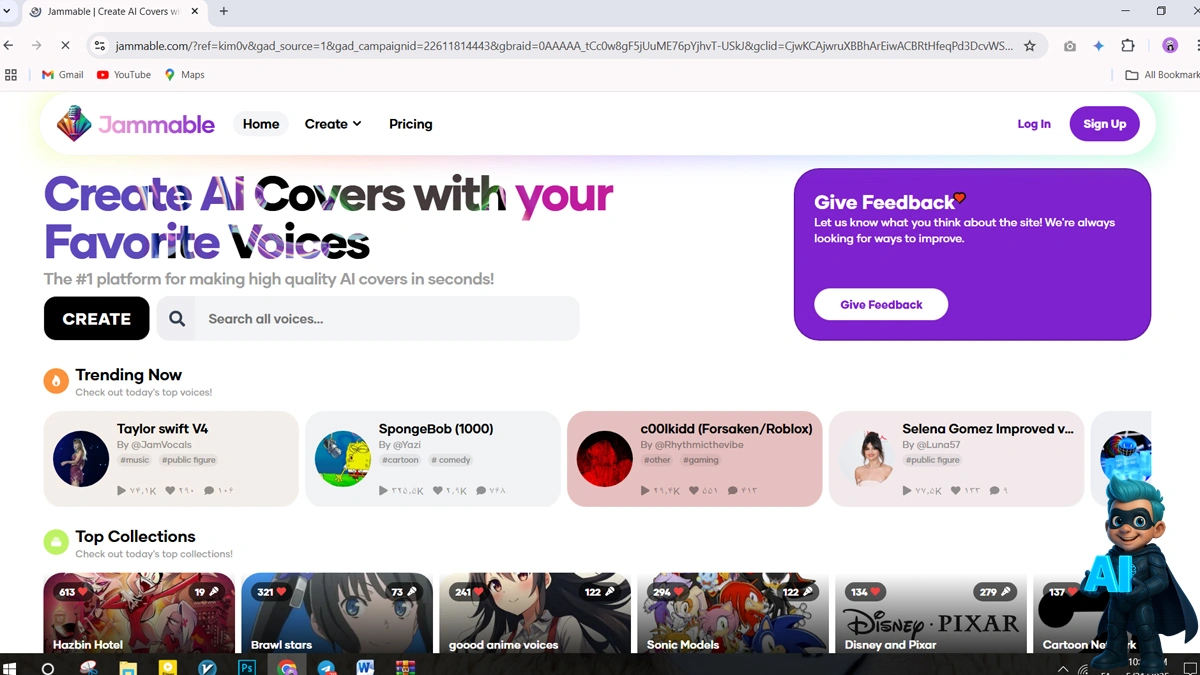
Task: Open the Snipping Tool taskbar icon
Action: click(89, 667)
